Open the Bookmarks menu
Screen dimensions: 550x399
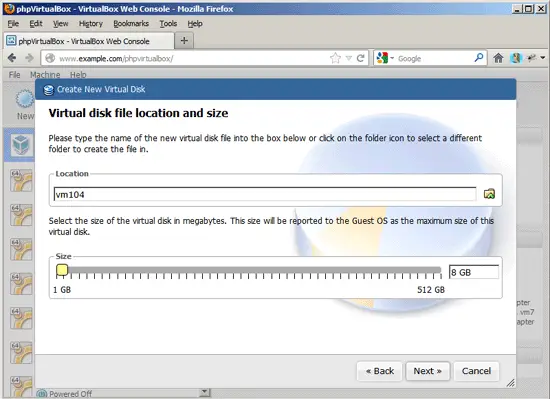coord(131,23)
